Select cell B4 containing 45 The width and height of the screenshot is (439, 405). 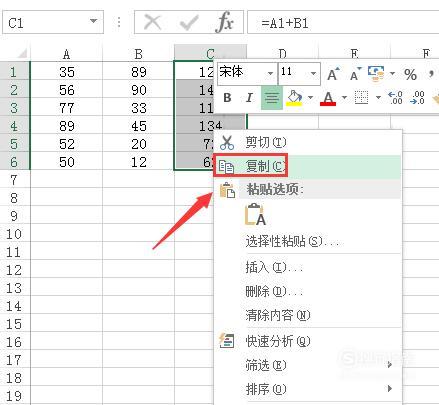coord(138,126)
